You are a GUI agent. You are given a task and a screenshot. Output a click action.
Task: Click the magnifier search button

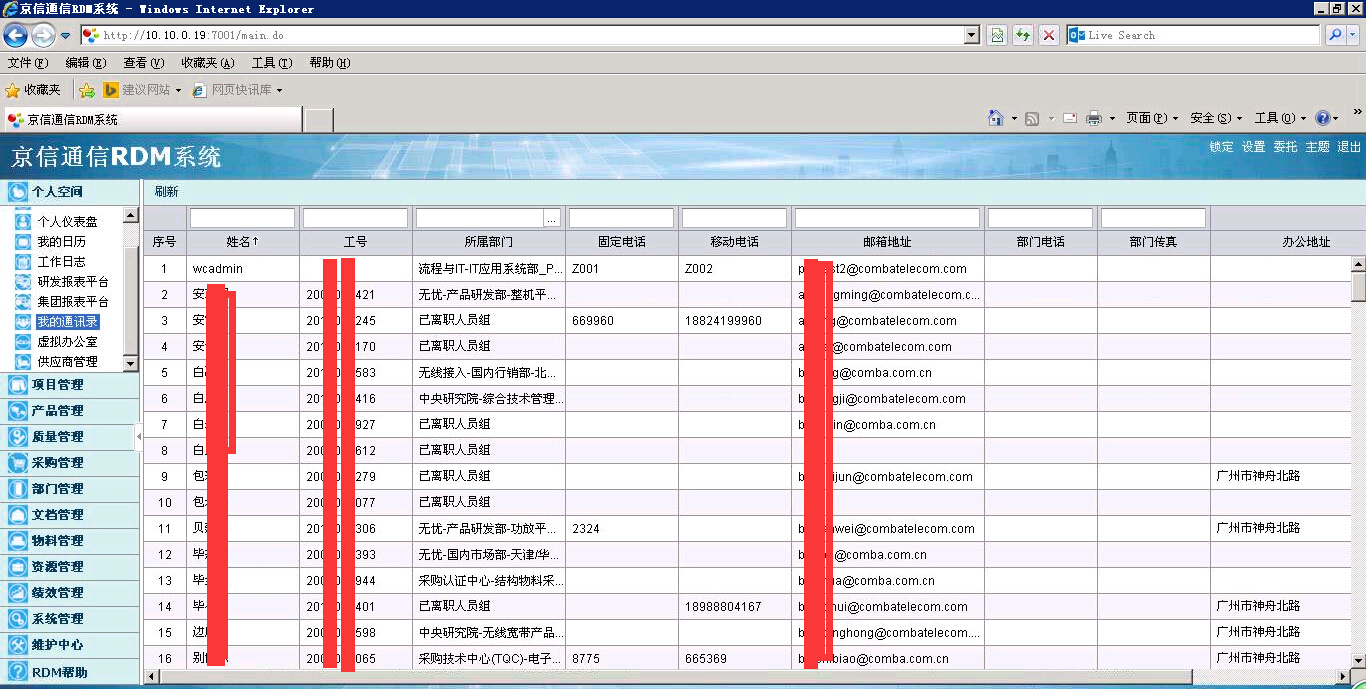pyautogui.click(x=1335, y=35)
